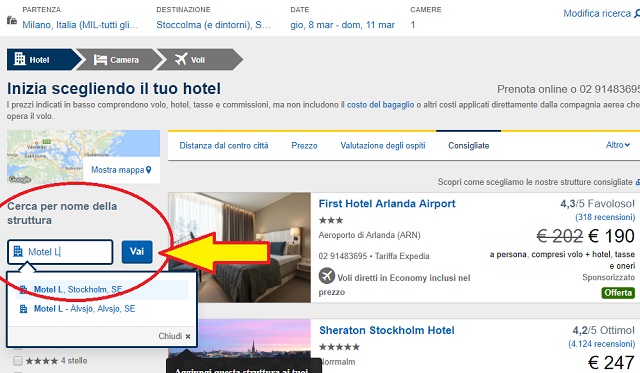
Task: Click the magnifier icon next to Modifica ricerca
Action: coord(637,13)
